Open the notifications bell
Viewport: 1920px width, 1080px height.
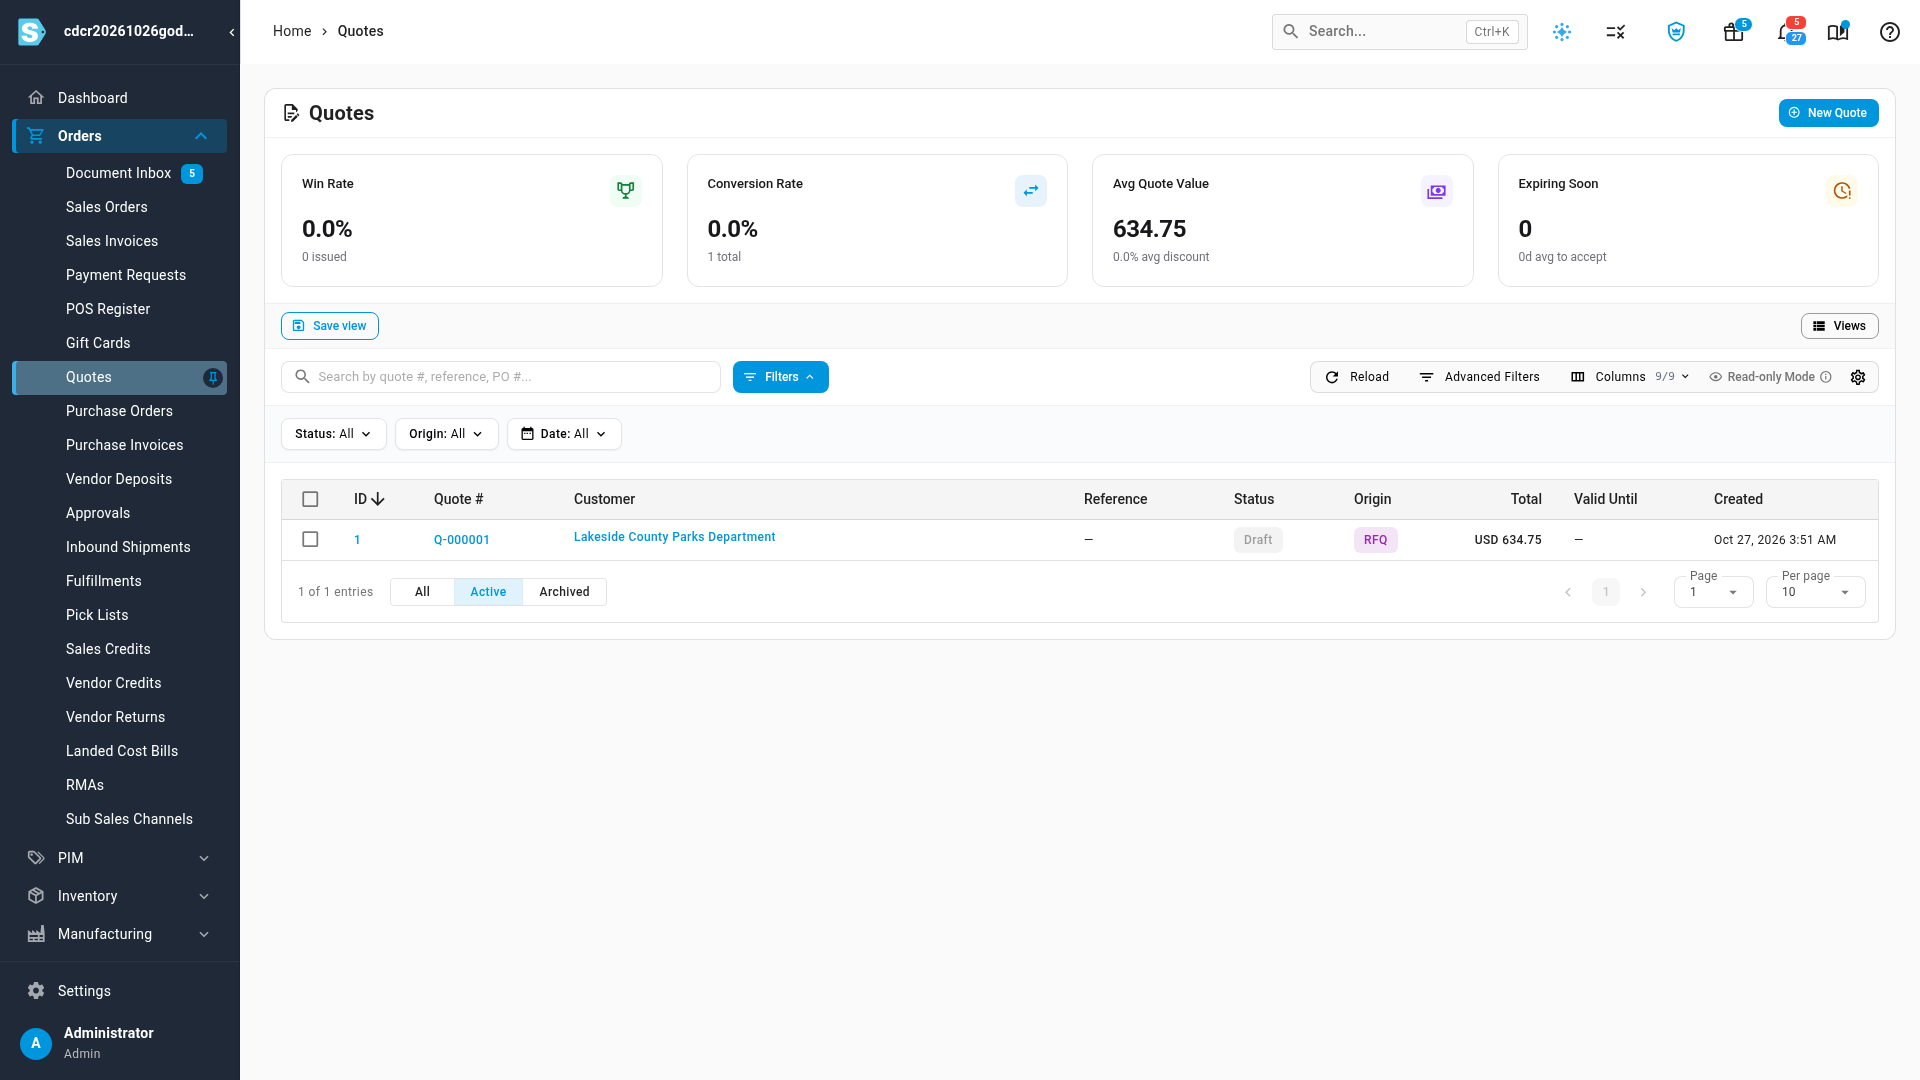tap(1786, 32)
